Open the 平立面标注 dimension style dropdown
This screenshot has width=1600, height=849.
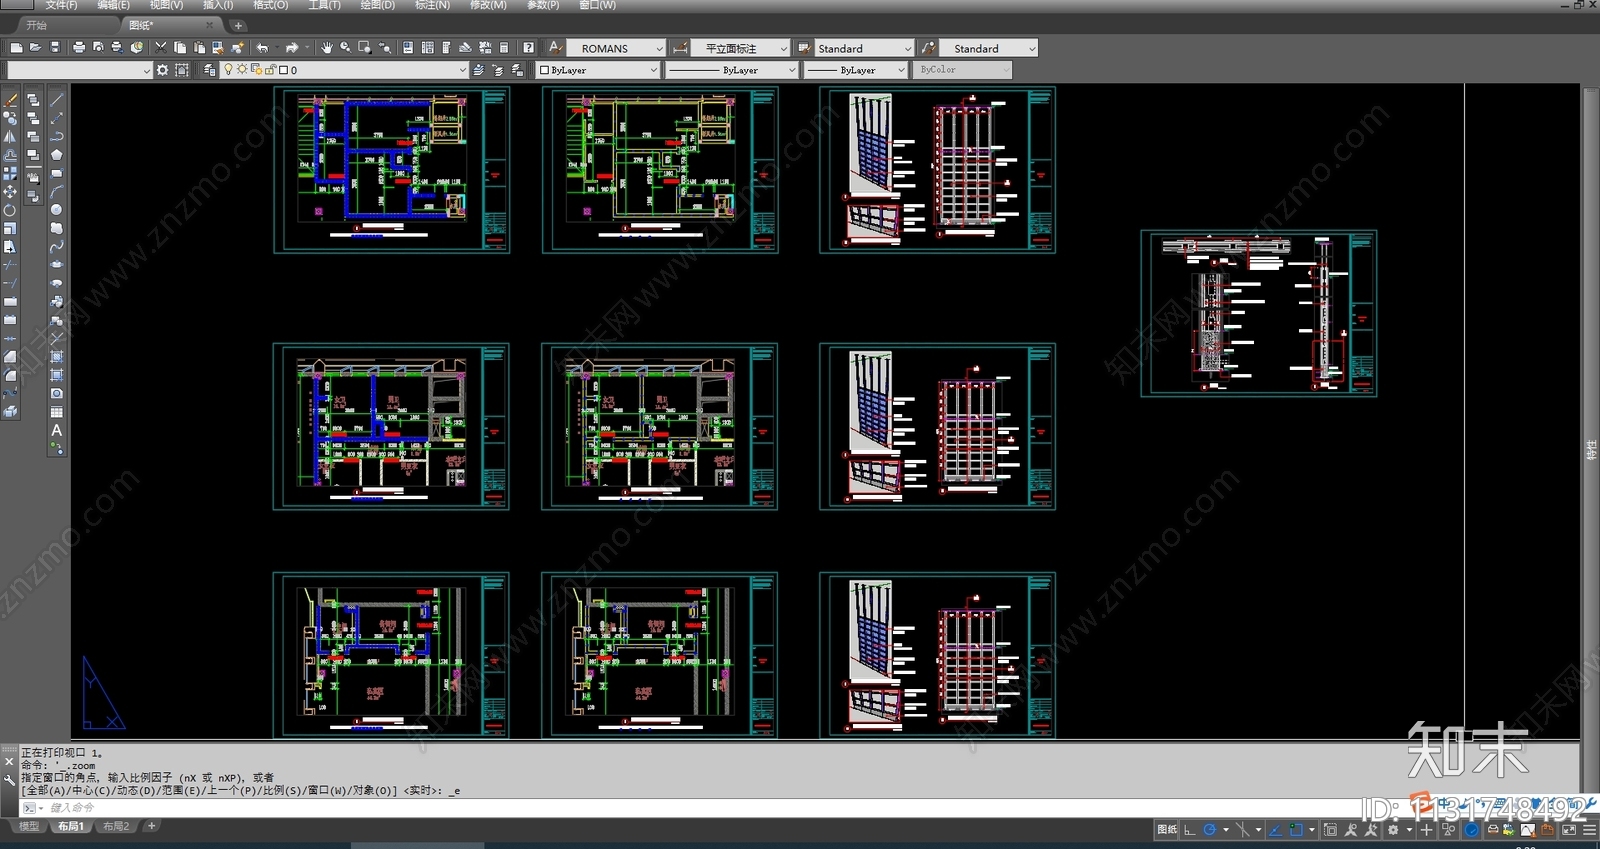tap(740, 48)
